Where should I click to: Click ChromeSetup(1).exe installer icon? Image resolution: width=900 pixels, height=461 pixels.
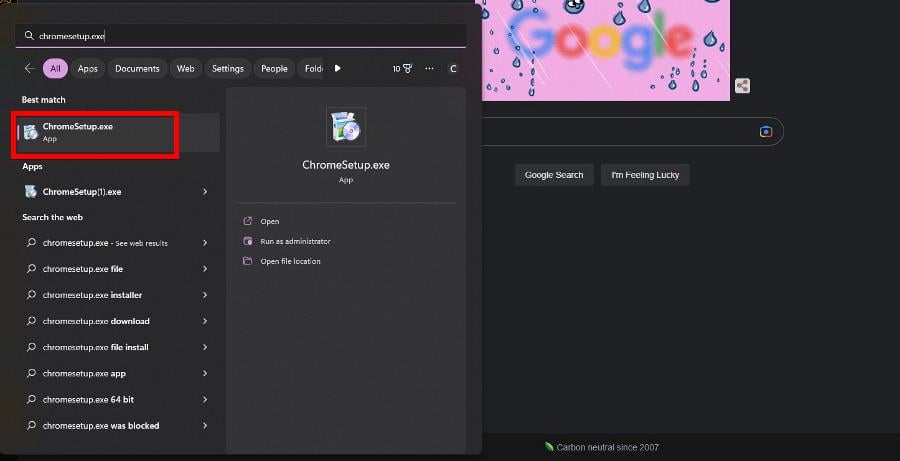click(30, 192)
